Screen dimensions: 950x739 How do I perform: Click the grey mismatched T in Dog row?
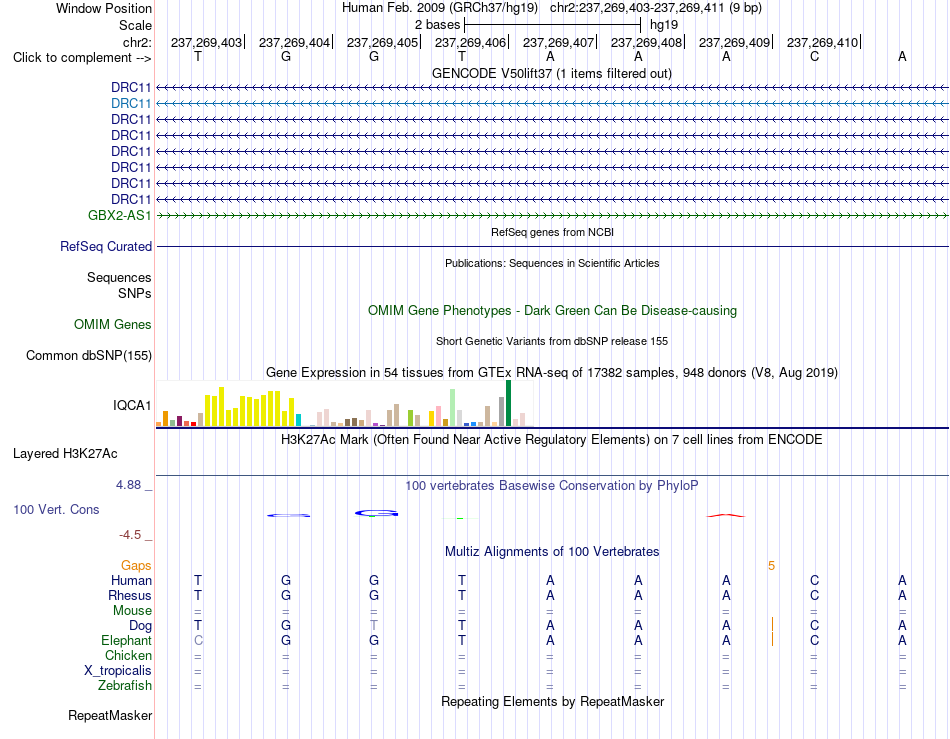pos(374,625)
